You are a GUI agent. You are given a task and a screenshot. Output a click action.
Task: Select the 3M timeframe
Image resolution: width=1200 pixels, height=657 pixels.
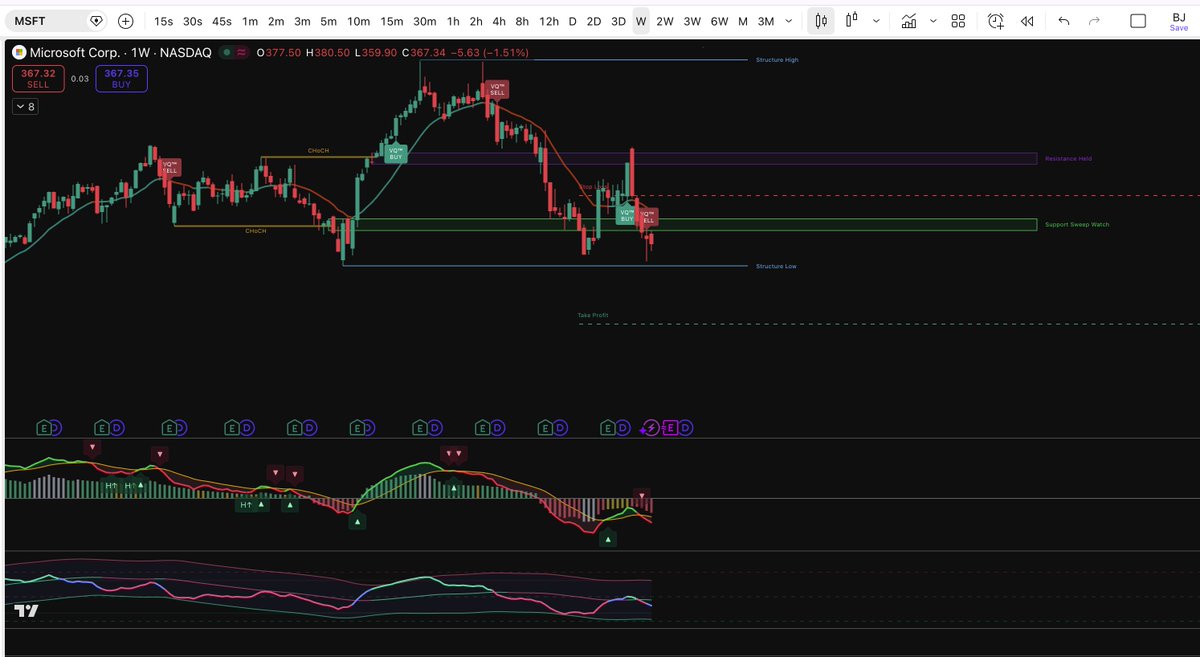click(766, 21)
